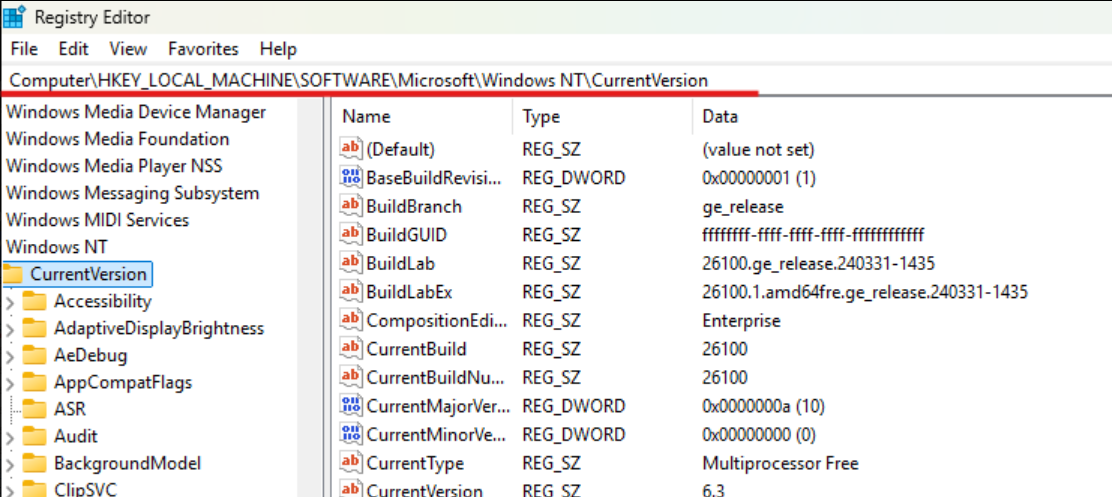Click the Type column header
This screenshot has width=1112, height=497.
[541, 117]
